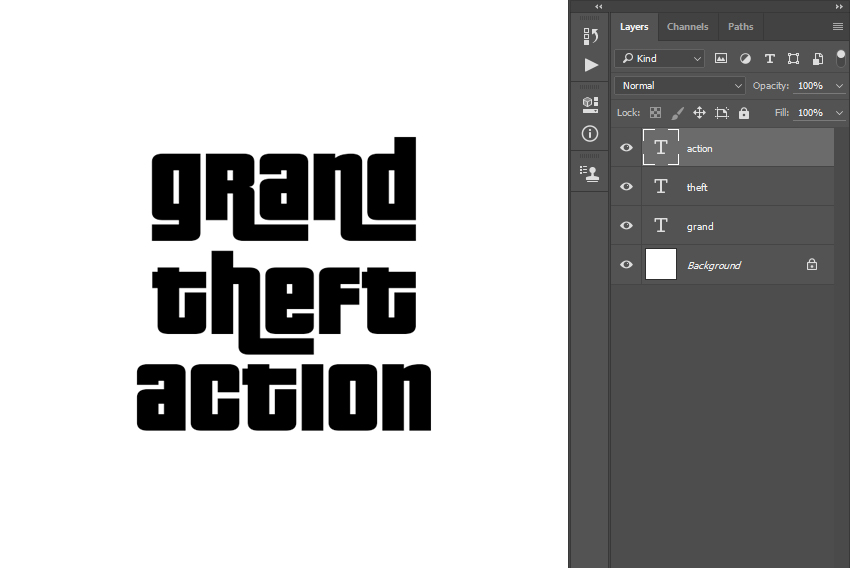Hide the Background layer

pos(626,264)
